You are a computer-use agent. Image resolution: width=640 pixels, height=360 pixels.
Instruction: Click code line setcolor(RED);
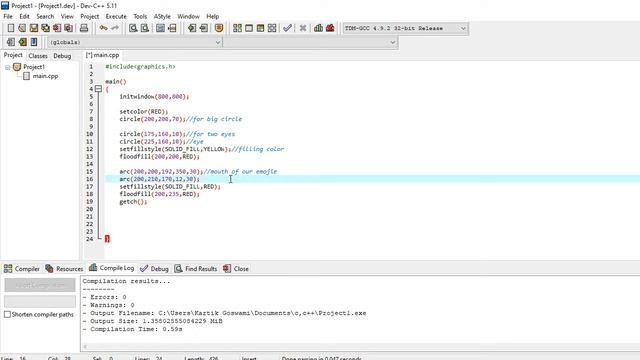pyautogui.click(x=144, y=111)
